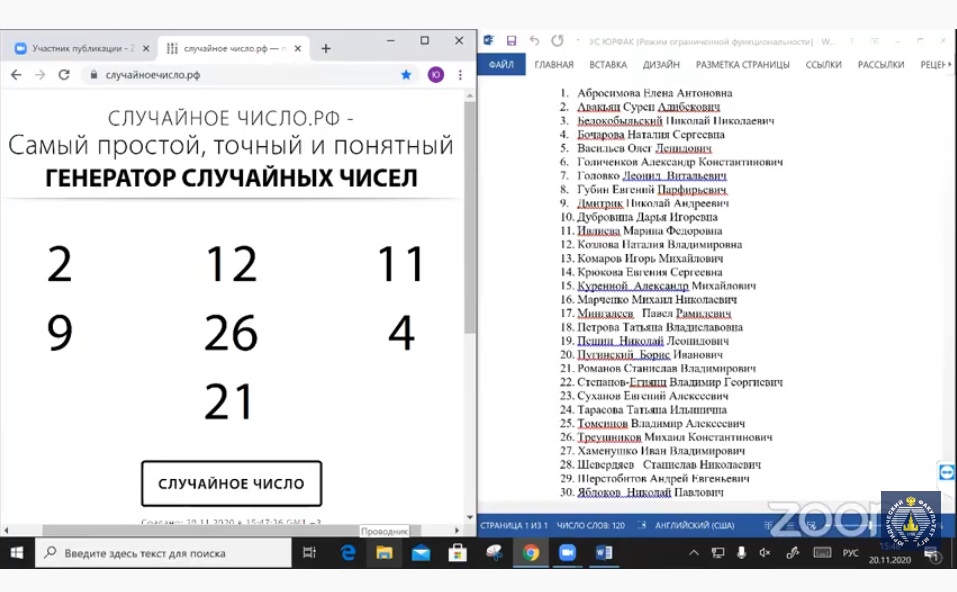Click the microphone icon in system tray
Image resolution: width=957 pixels, height=592 pixels.
pyautogui.click(x=741, y=553)
